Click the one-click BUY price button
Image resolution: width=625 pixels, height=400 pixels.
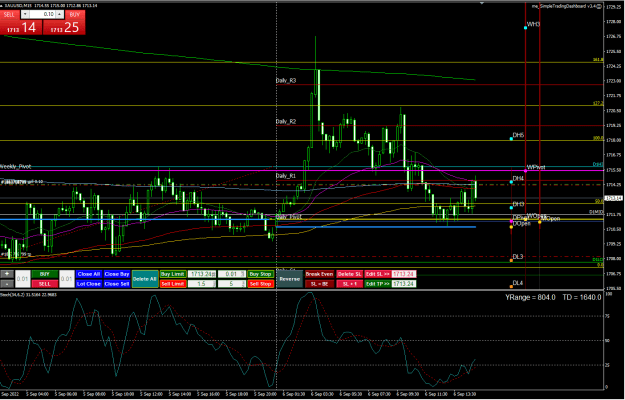tap(64, 27)
